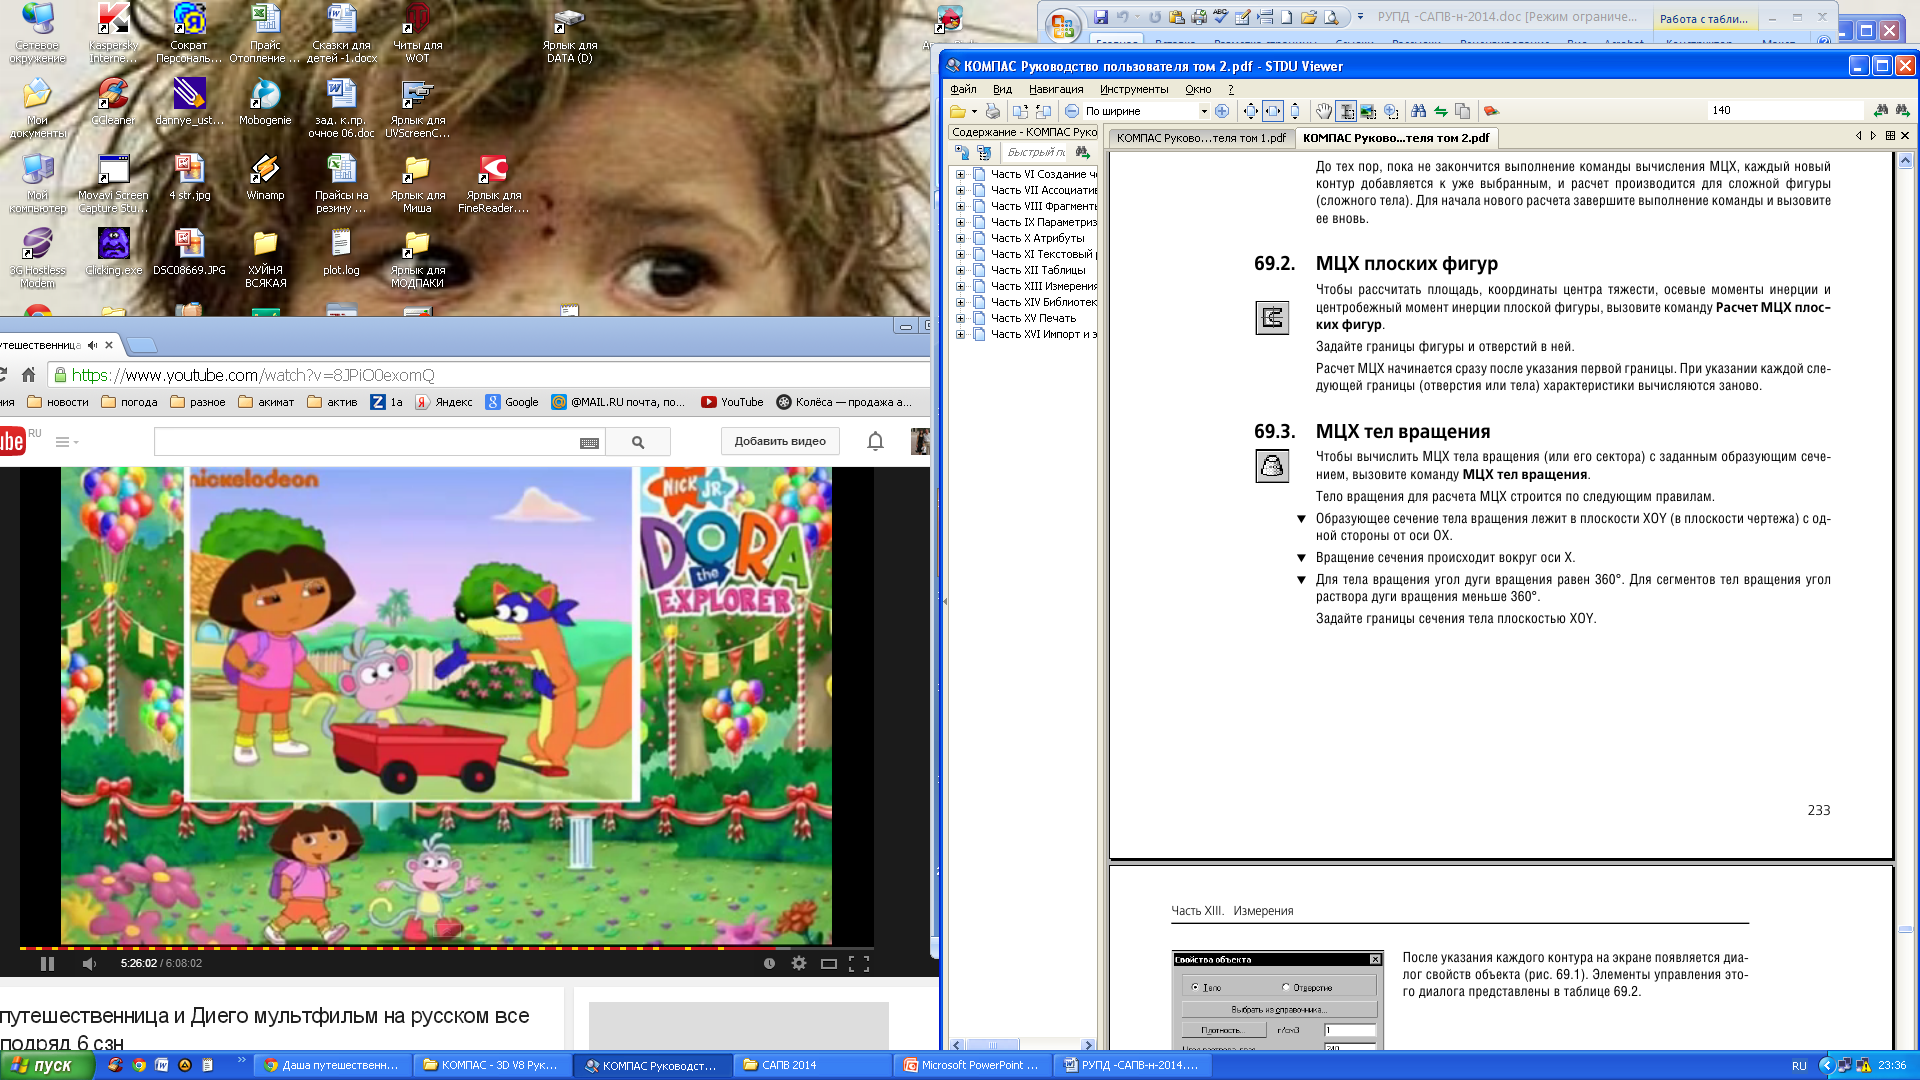Open the Вид menu
The width and height of the screenshot is (1920, 1080).
[x=1002, y=89]
